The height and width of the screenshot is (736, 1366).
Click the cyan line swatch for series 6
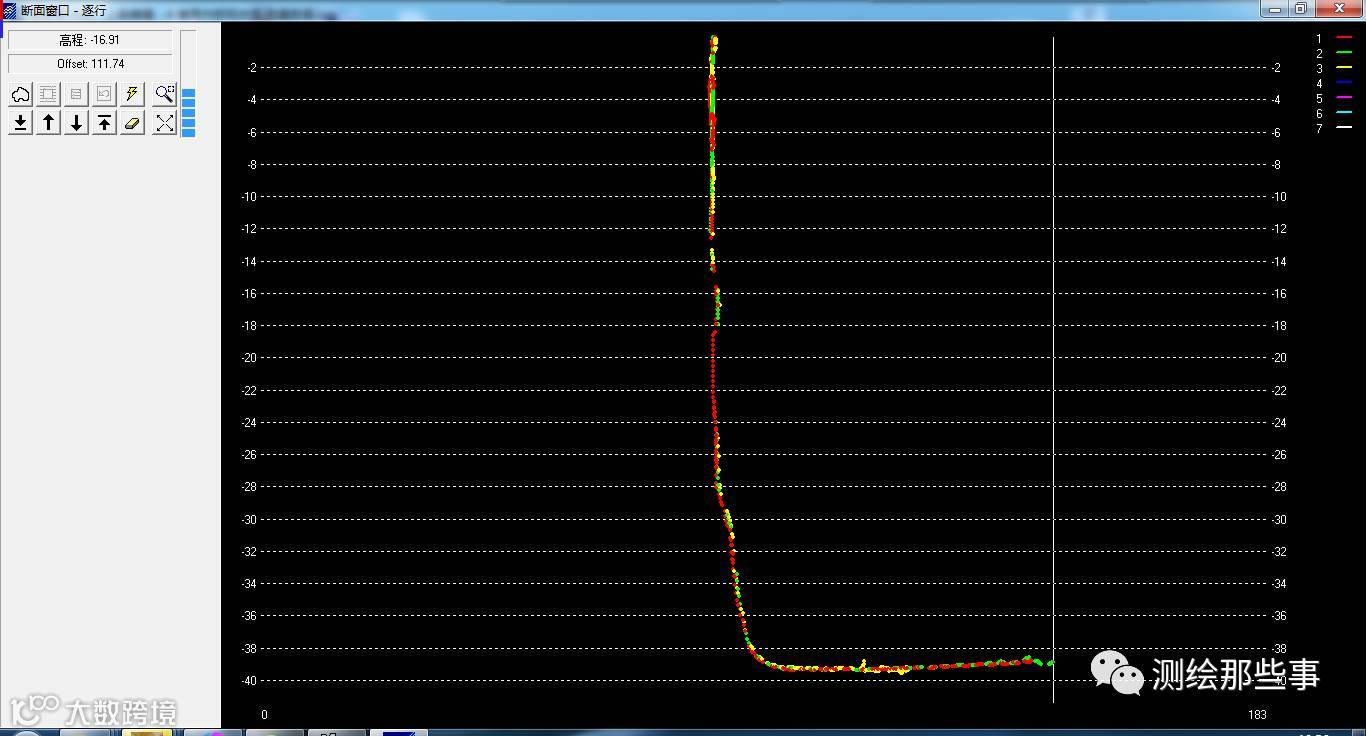pos(1344,113)
